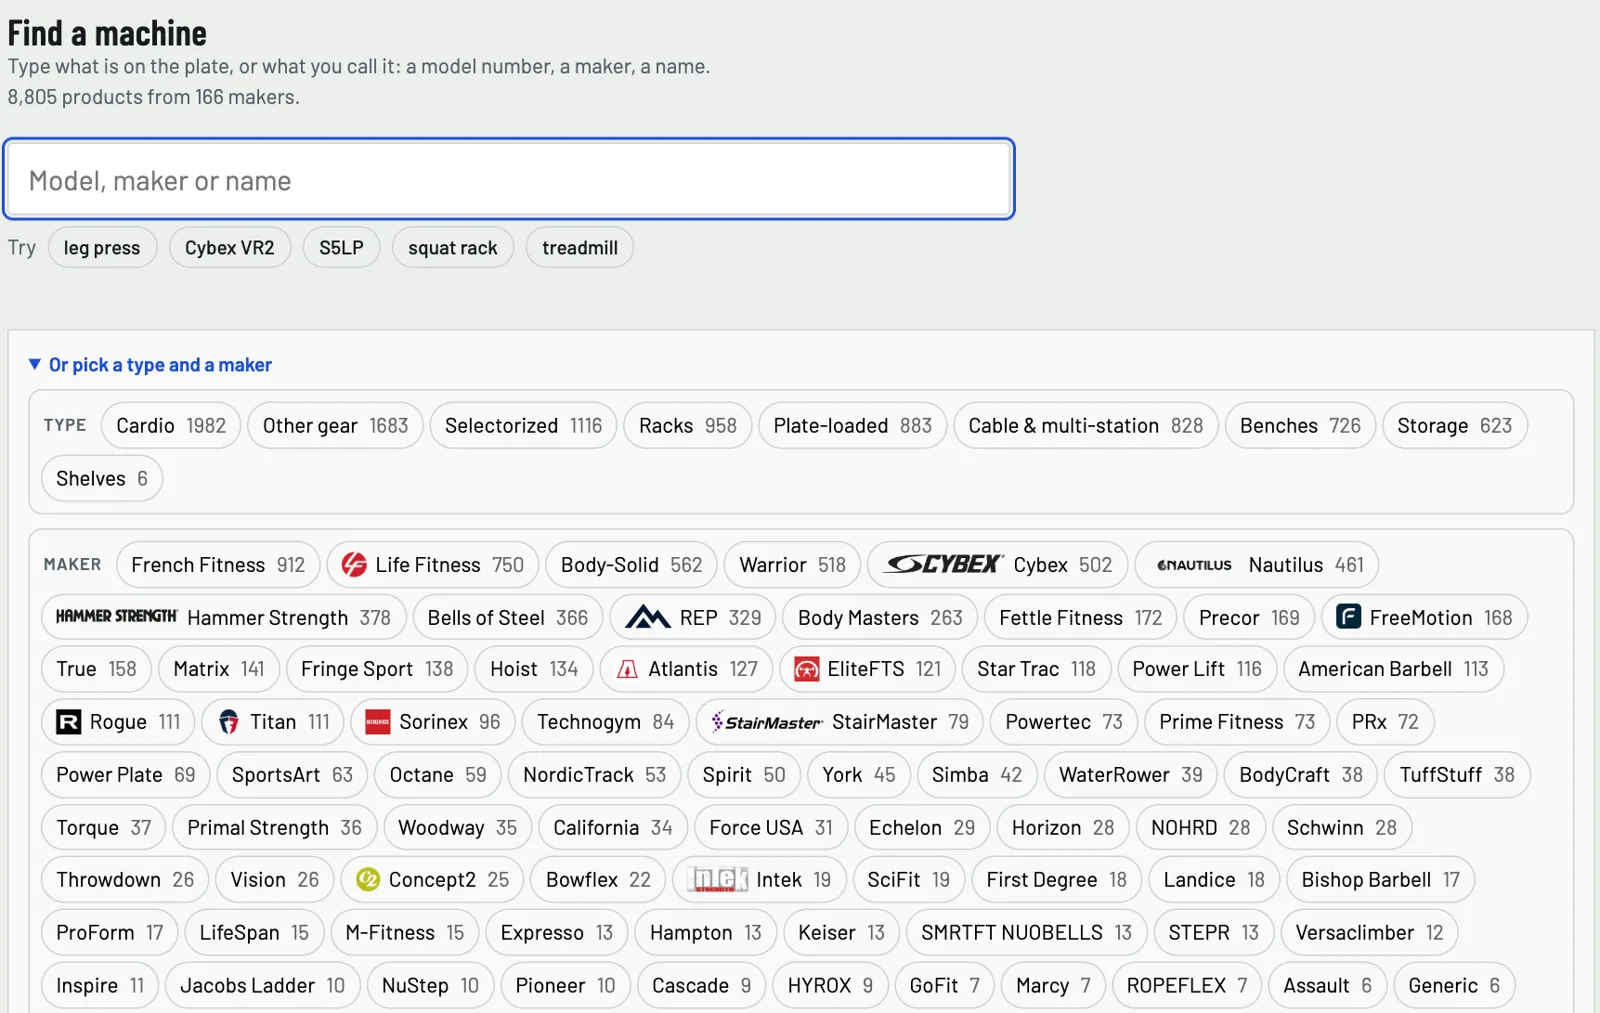Viewport: 1600px width, 1013px height.
Task: Select Versaclimber maker chip
Action: (1369, 933)
